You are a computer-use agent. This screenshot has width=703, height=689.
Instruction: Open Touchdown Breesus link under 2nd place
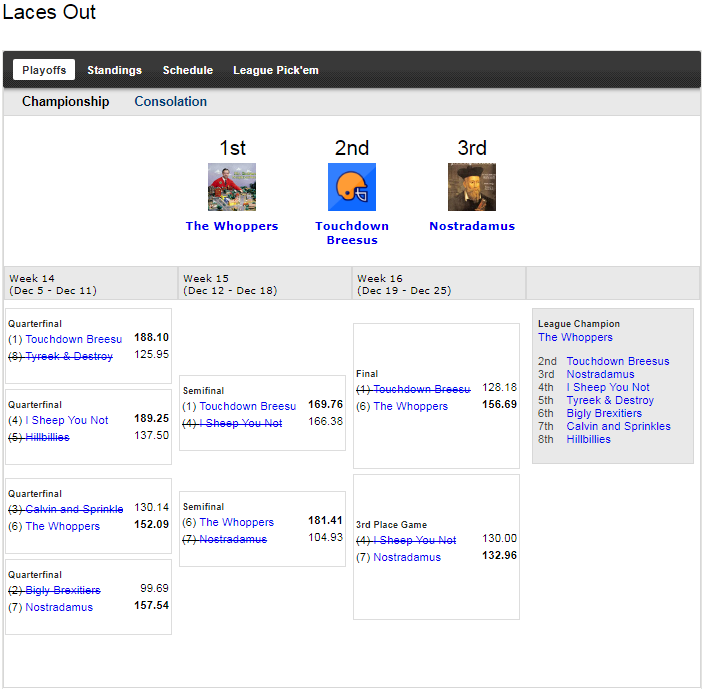[352, 233]
